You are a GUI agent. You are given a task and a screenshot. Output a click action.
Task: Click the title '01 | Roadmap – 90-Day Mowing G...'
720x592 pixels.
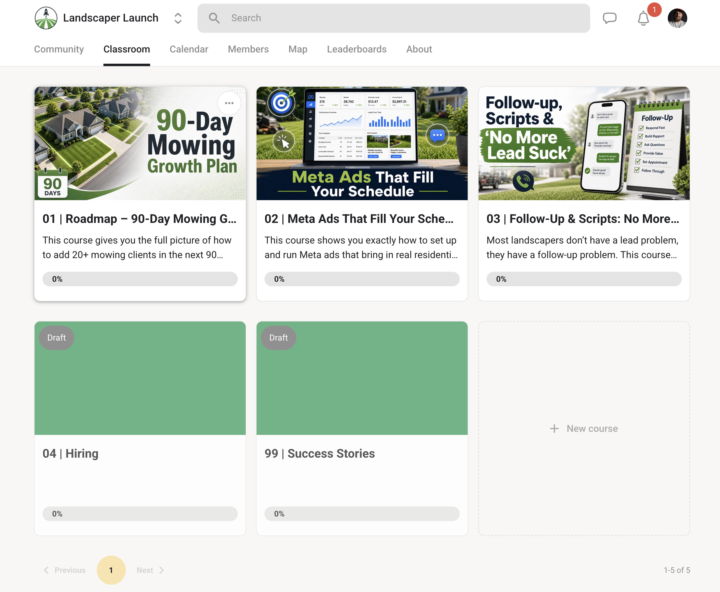(x=140, y=219)
